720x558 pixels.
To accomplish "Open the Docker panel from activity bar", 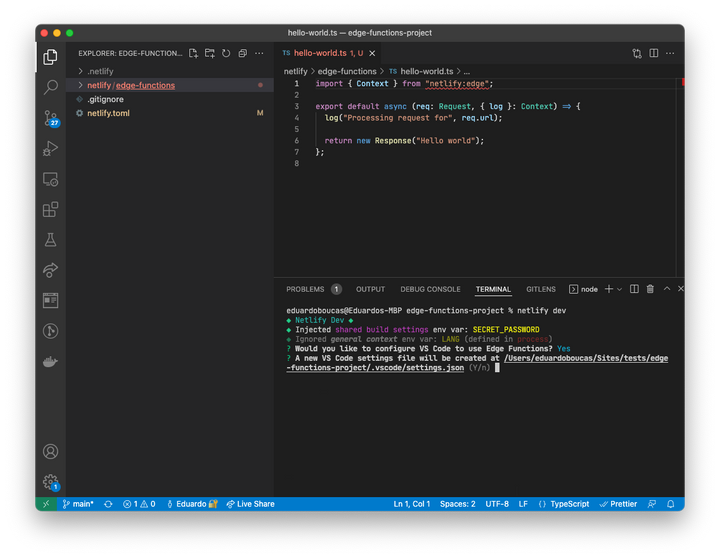I will [50, 362].
